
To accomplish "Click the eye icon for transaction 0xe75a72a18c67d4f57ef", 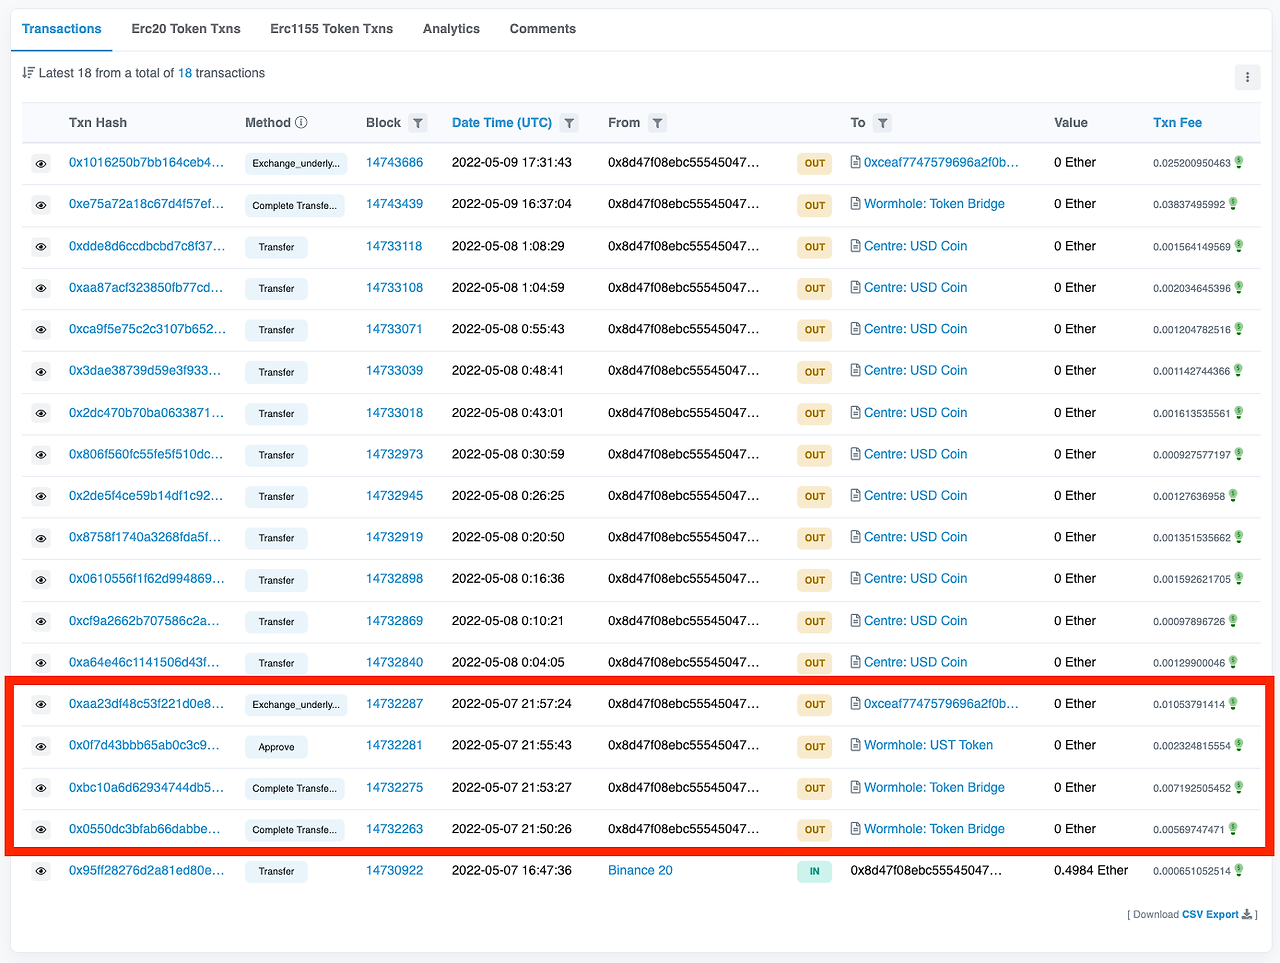I will click(41, 205).
